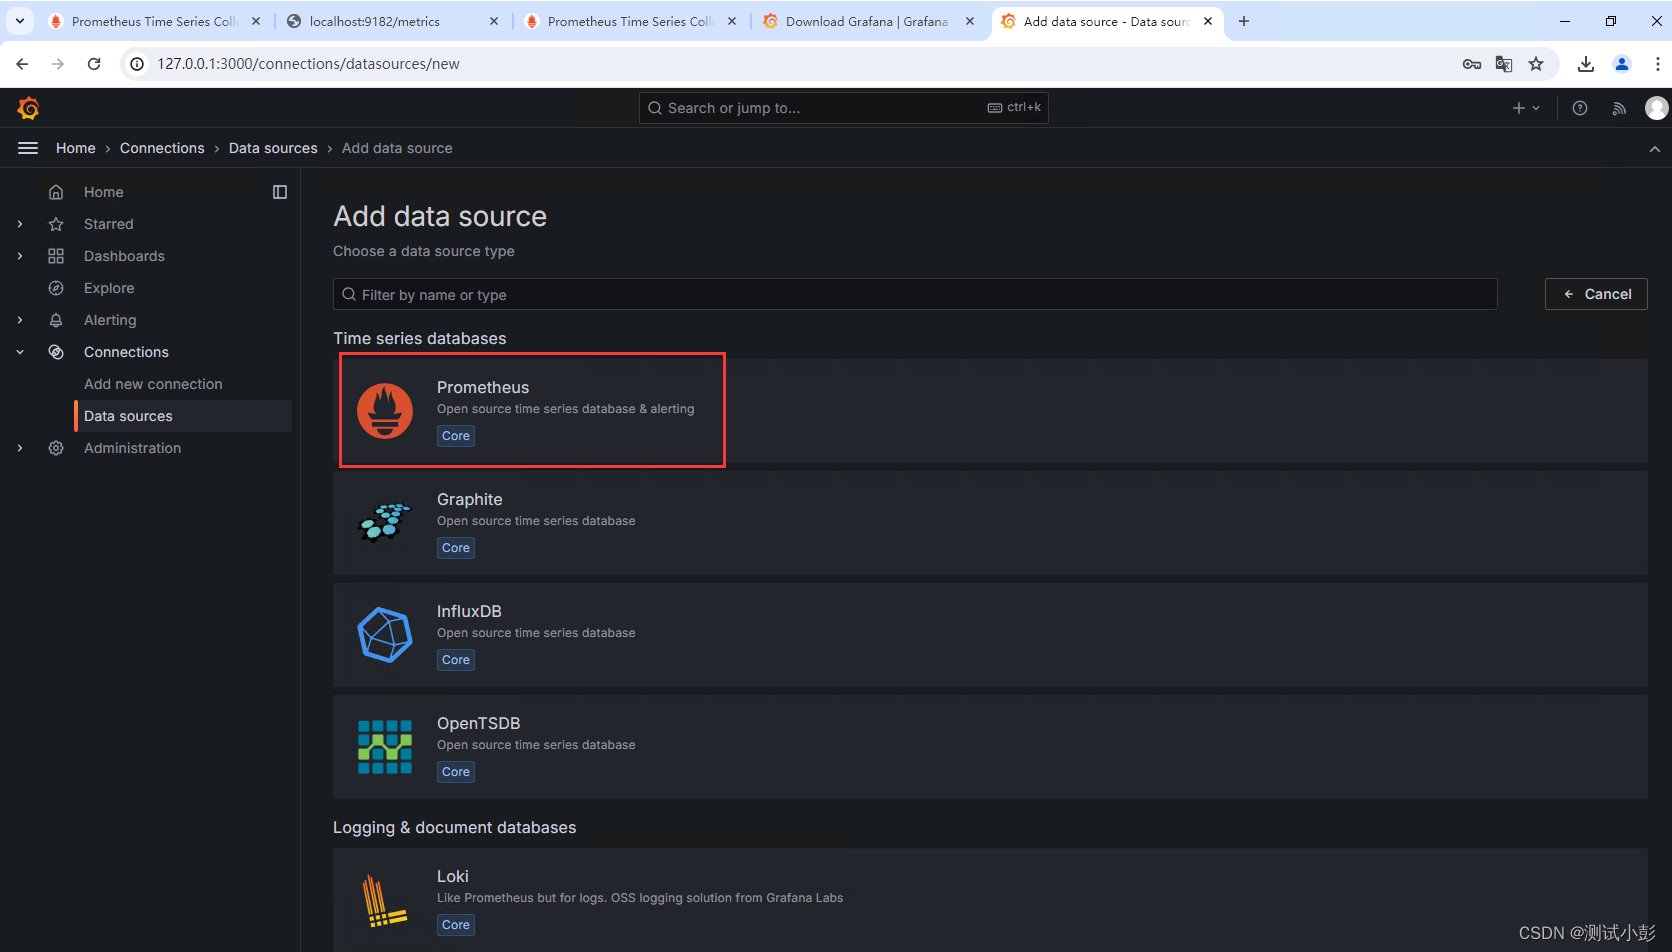Click the Home house icon in sidebar
Screen dimensions: 1672x952
[56, 192]
